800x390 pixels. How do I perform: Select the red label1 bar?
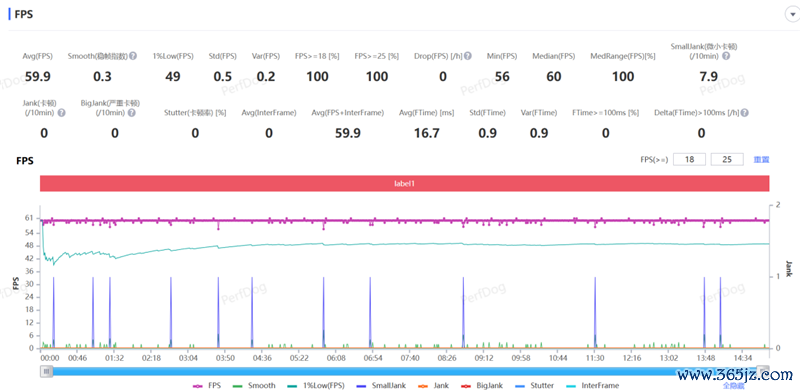click(x=405, y=183)
